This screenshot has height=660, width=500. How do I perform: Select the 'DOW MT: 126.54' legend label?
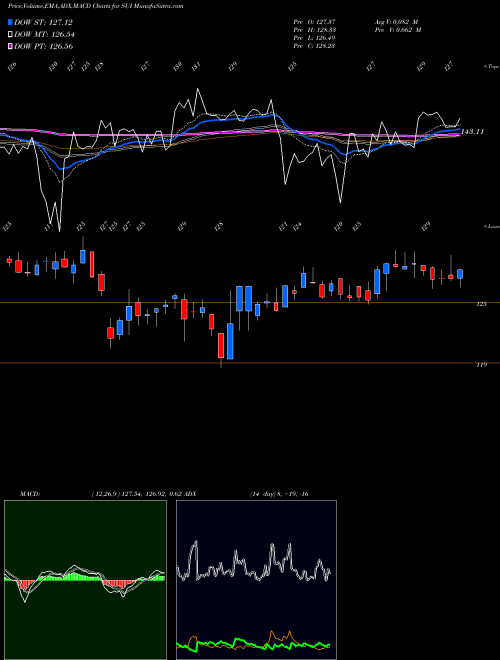(x=44, y=35)
